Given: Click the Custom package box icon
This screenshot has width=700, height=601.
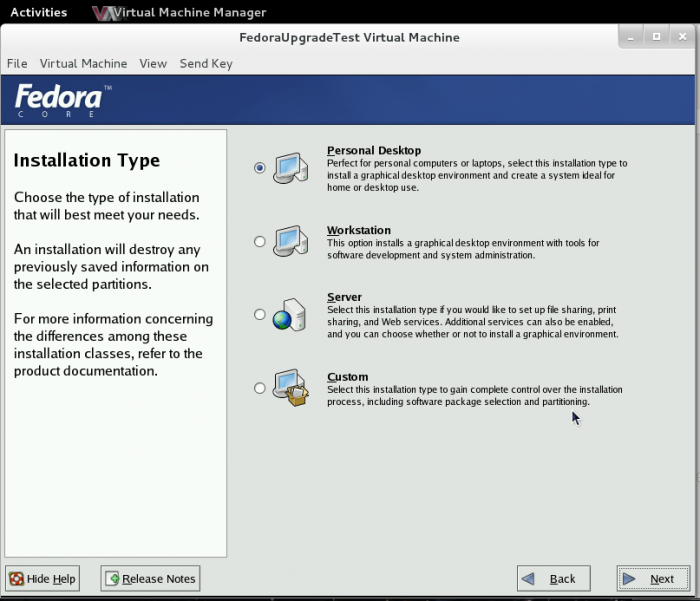Looking at the screenshot, I should 290,388.
